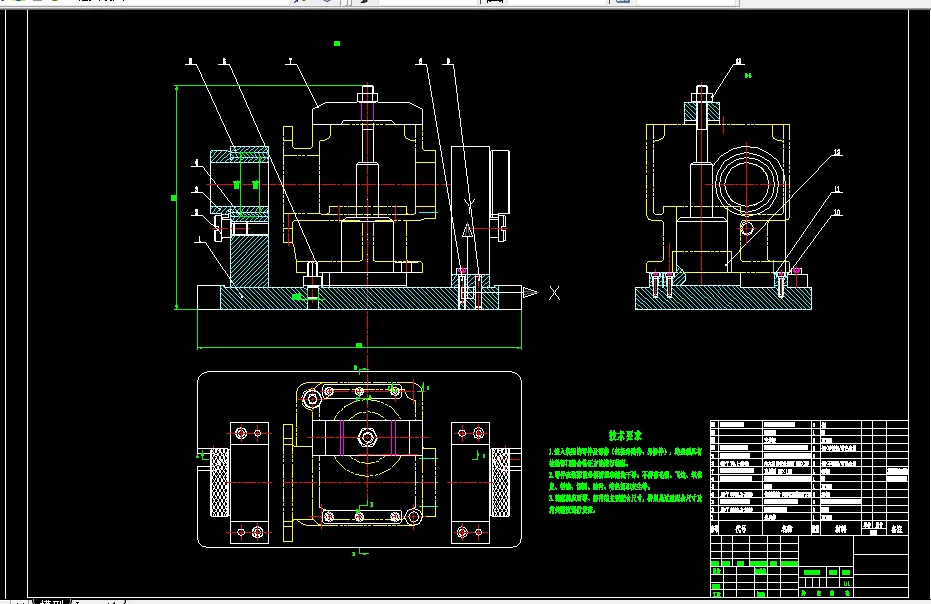Select part balloon number 11 in the side view

[x=837, y=189]
